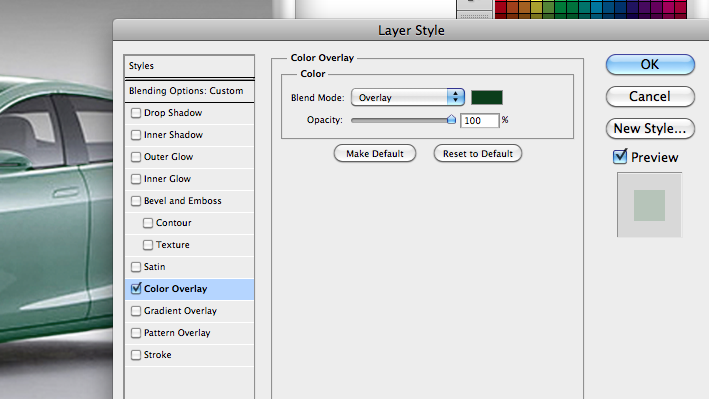Click the Cancel button
The image size is (709, 399).
point(650,96)
